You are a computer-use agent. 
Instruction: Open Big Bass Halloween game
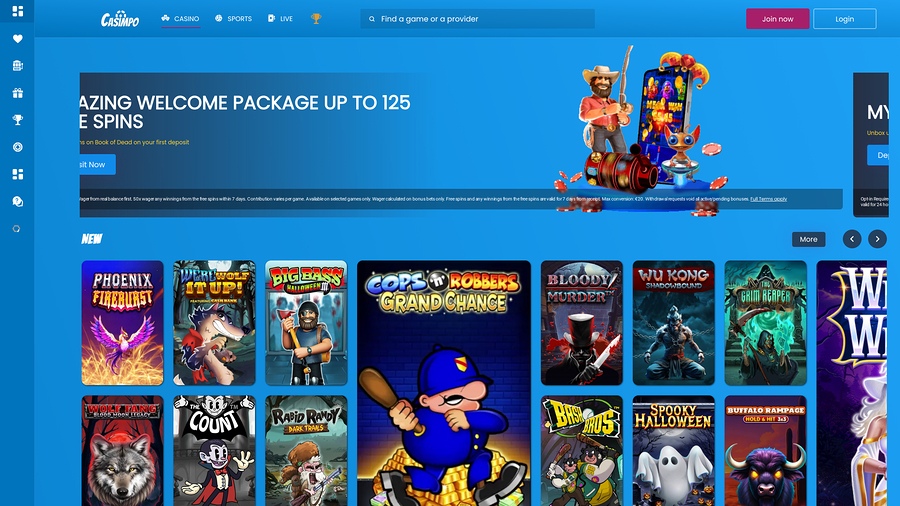[306, 323]
